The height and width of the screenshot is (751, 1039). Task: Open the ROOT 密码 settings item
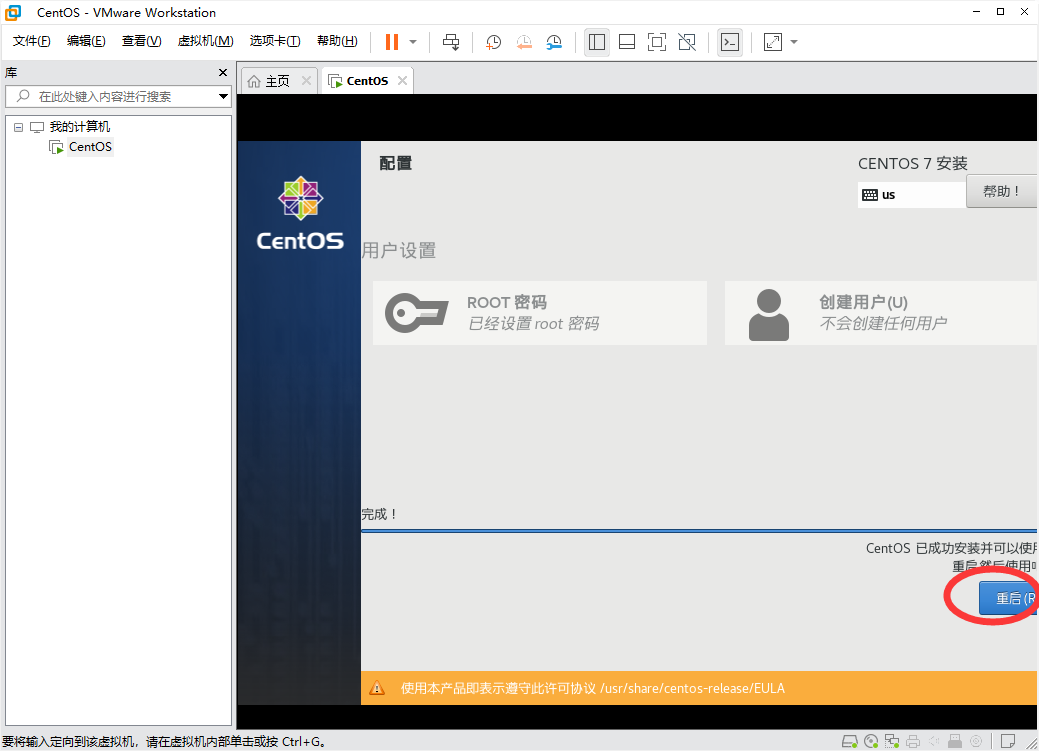(x=539, y=313)
